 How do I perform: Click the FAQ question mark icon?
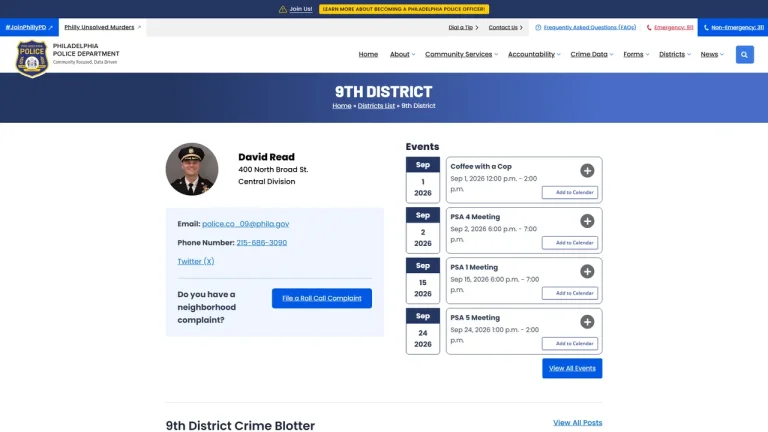(538, 27)
